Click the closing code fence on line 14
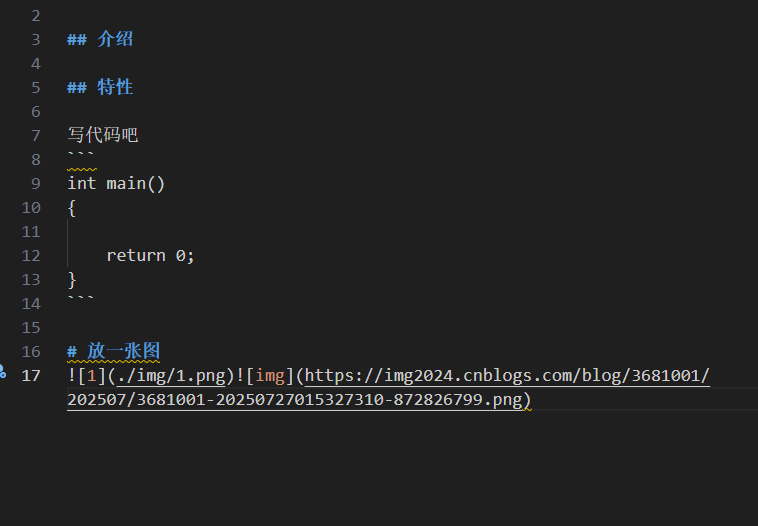758x526 pixels. pos(80,303)
